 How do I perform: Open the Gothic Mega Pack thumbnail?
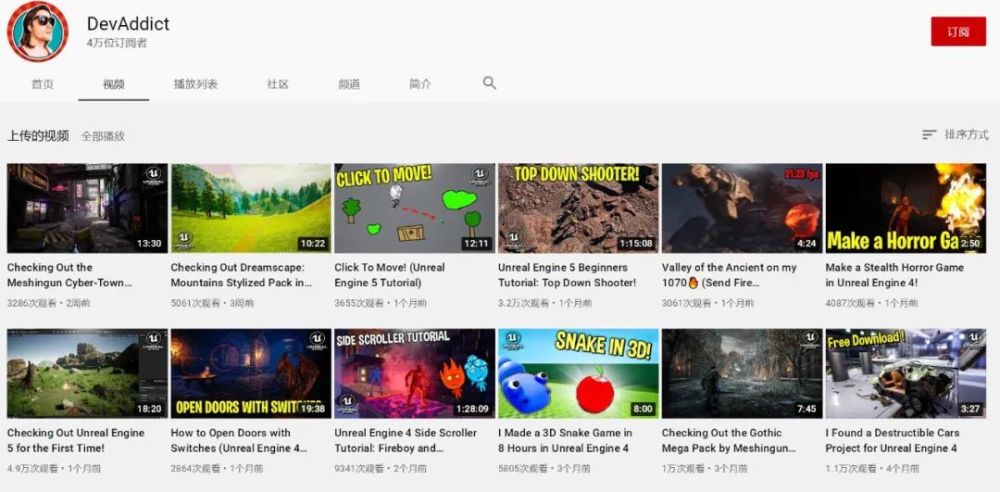click(x=742, y=373)
